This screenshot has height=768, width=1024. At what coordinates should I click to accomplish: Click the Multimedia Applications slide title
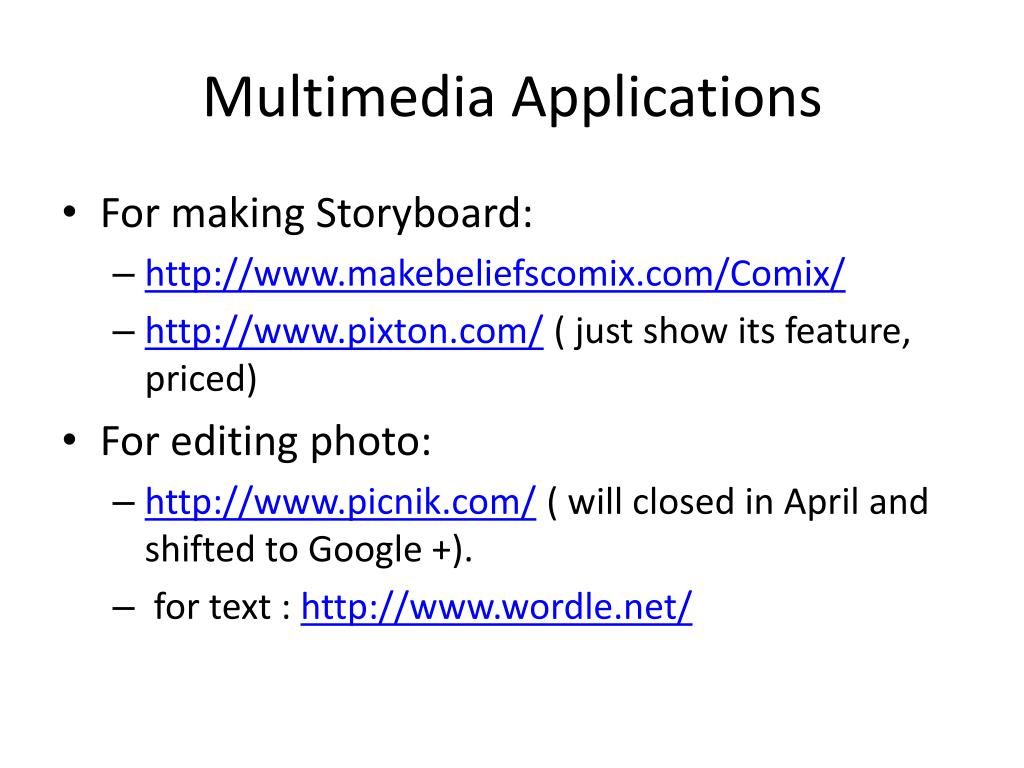click(513, 97)
